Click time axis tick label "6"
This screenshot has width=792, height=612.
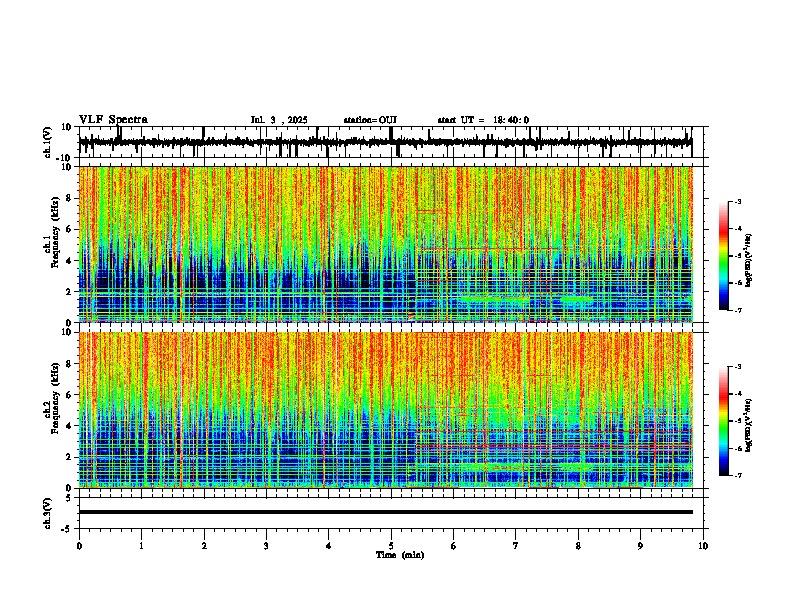pos(454,546)
